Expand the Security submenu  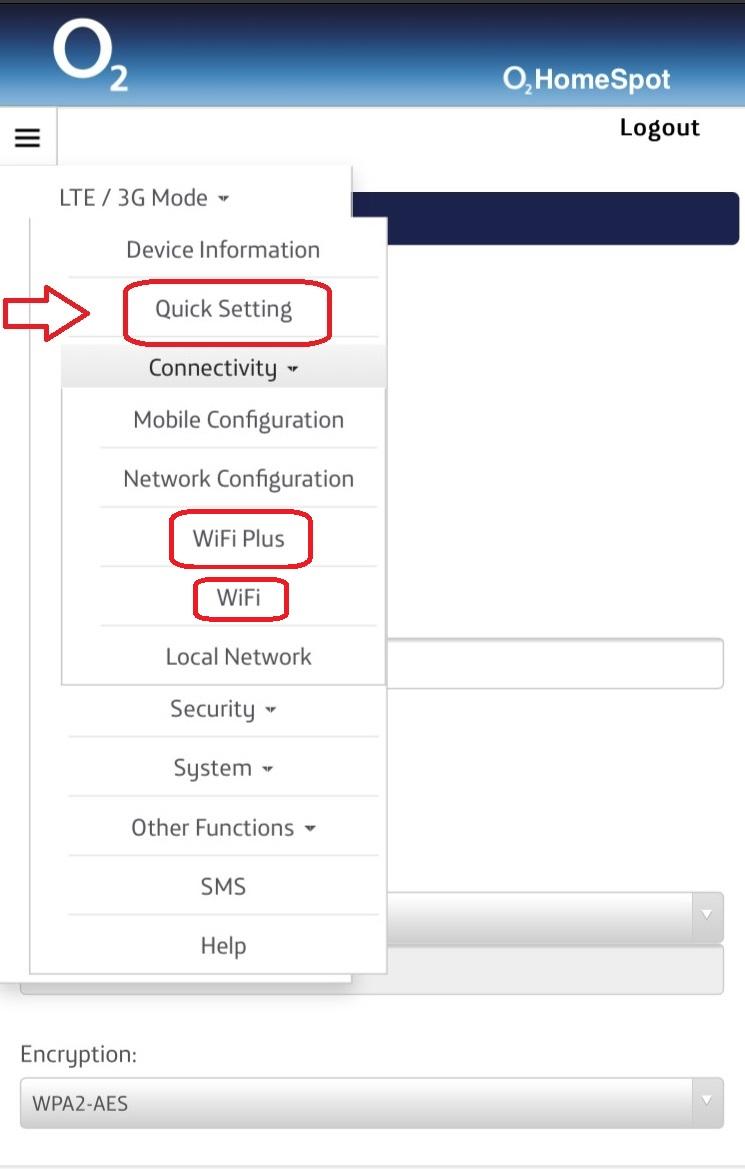click(222, 709)
